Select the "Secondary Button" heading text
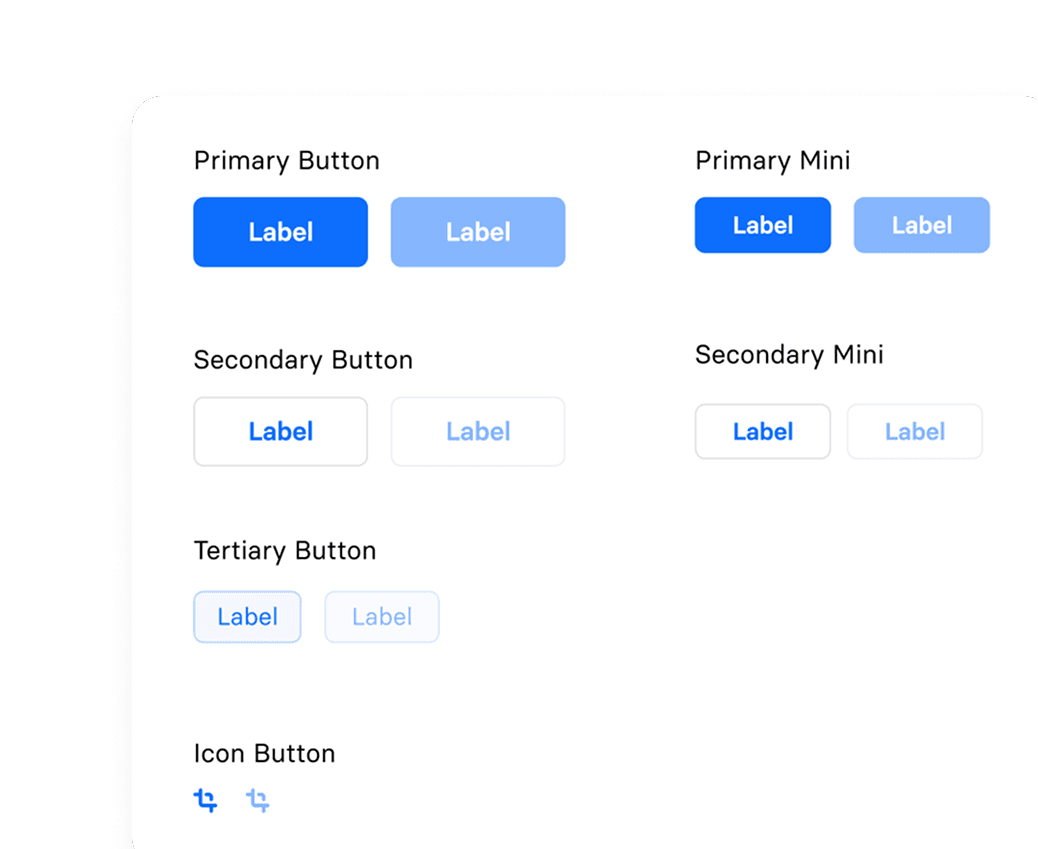This screenshot has width=1038, height=849. pos(302,360)
